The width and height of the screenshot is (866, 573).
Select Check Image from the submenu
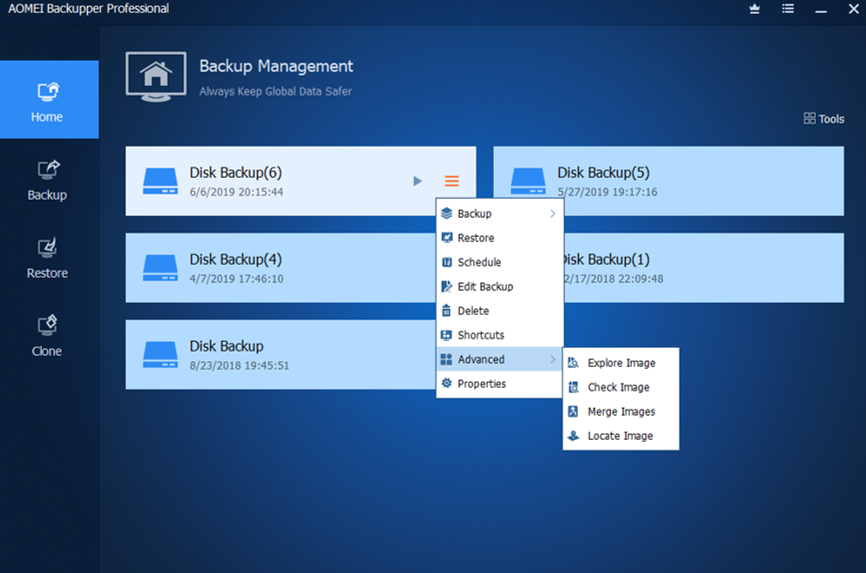[621, 387]
